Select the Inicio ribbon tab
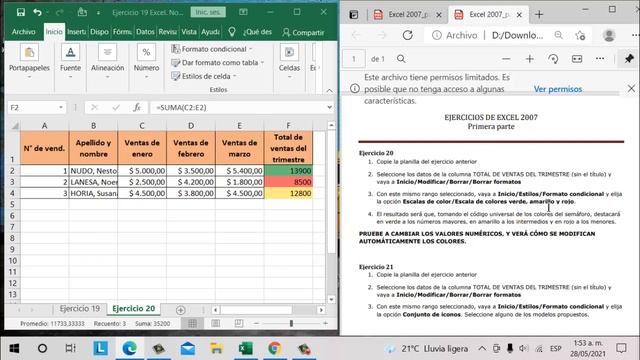This screenshot has height=360, width=640. pyautogui.click(x=54, y=32)
